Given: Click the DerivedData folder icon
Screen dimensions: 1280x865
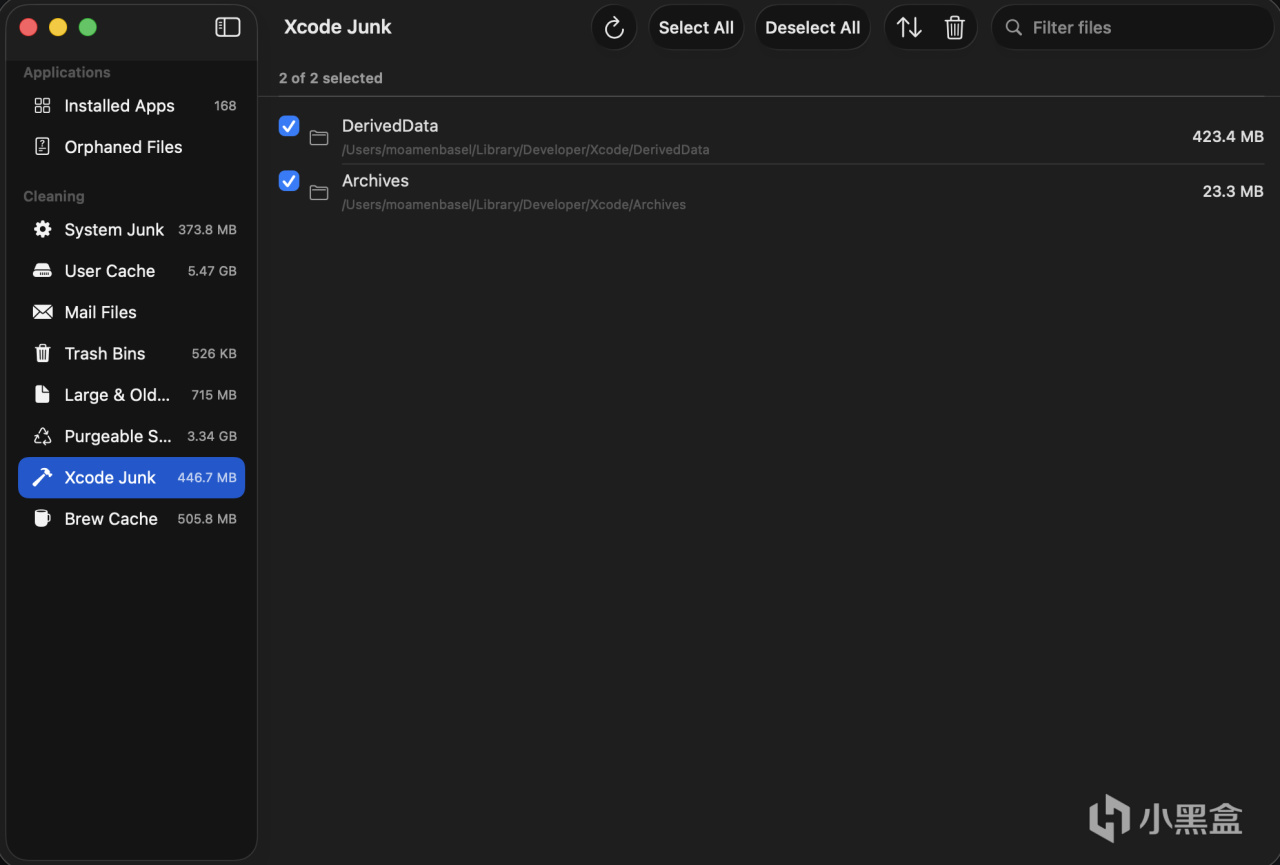Looking at the screenshot, I should (319, 137).
